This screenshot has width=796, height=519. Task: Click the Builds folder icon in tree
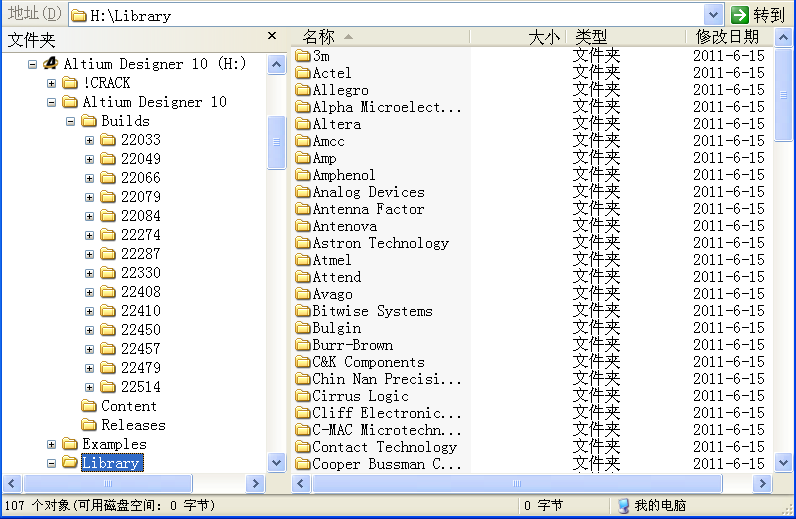[x=89, y=121]
